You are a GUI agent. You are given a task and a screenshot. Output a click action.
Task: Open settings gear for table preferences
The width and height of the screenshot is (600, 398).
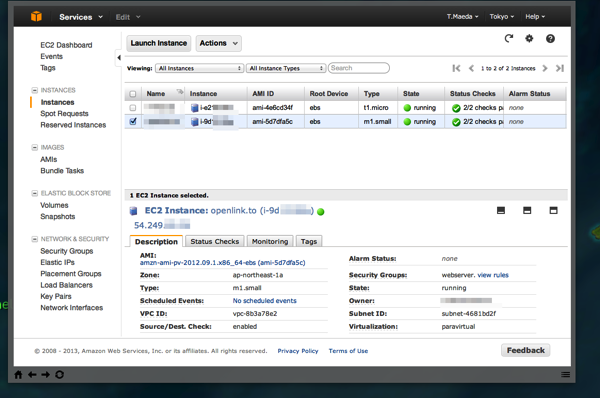[x=529, y=38]
